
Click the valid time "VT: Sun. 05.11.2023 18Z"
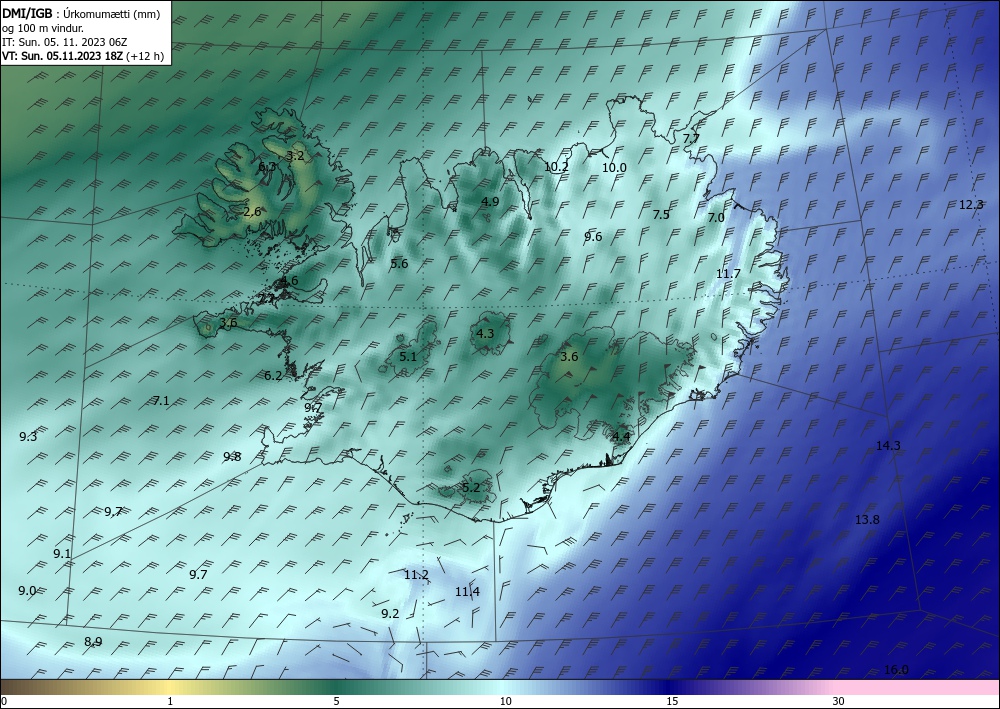pos(63,56)
